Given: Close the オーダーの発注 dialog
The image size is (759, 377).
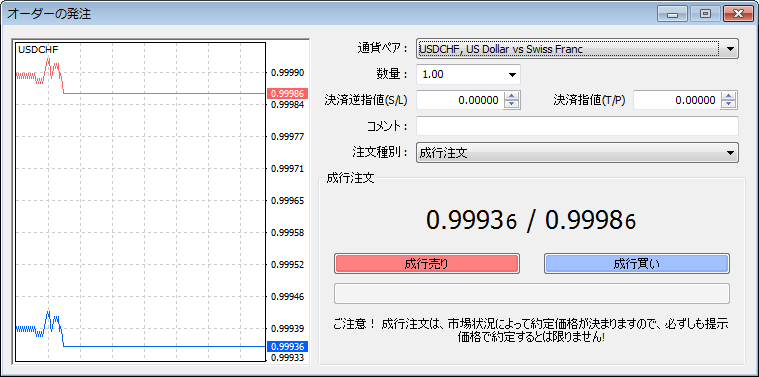Looking at the screenshot, I should click(738, 14).
